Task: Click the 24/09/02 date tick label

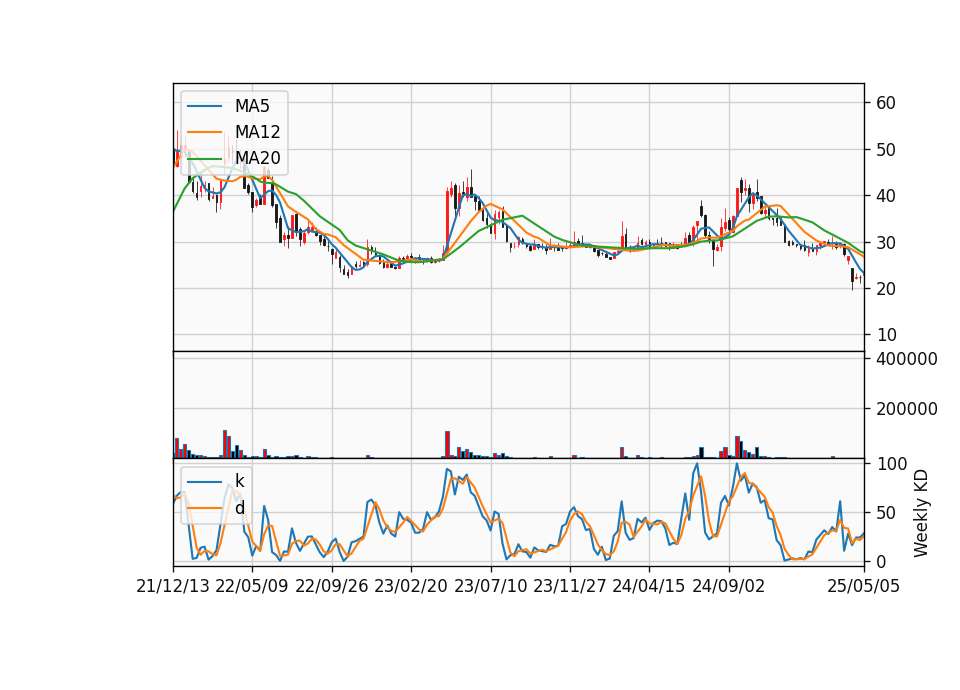Action: tap(729, 586)
